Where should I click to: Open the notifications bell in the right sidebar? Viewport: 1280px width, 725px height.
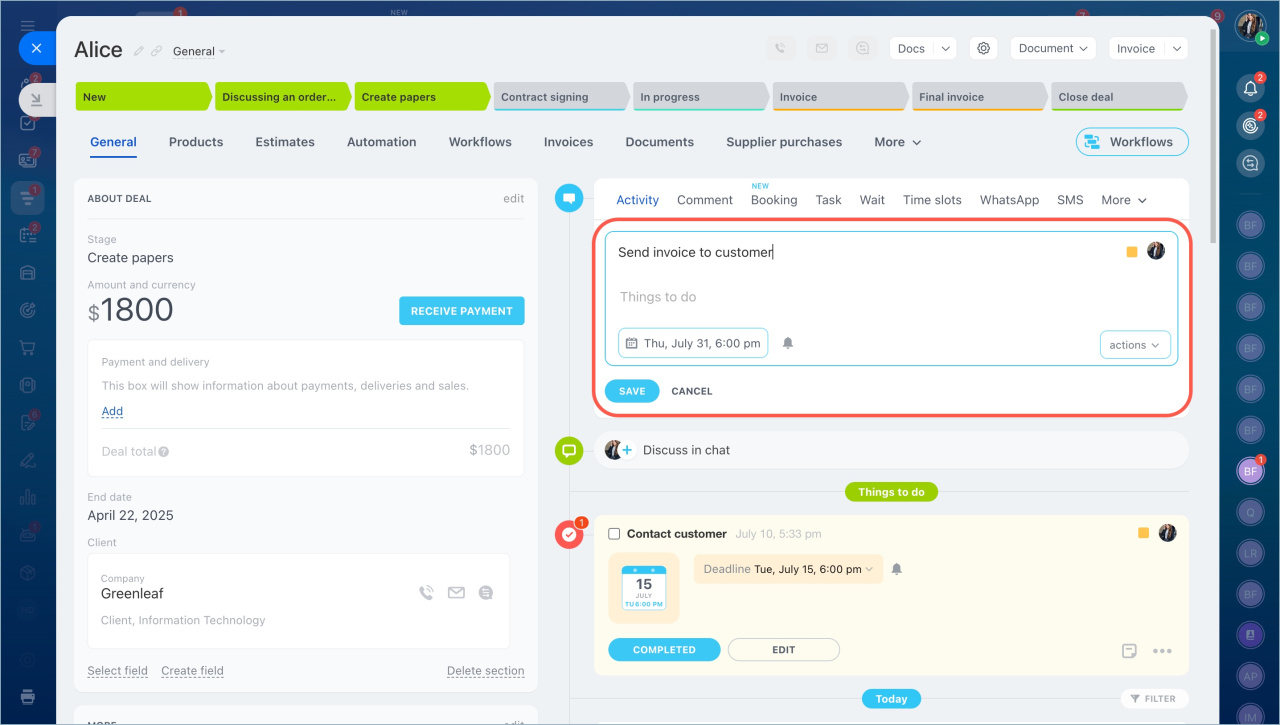pyautogui.click(x=1250, y=88)
